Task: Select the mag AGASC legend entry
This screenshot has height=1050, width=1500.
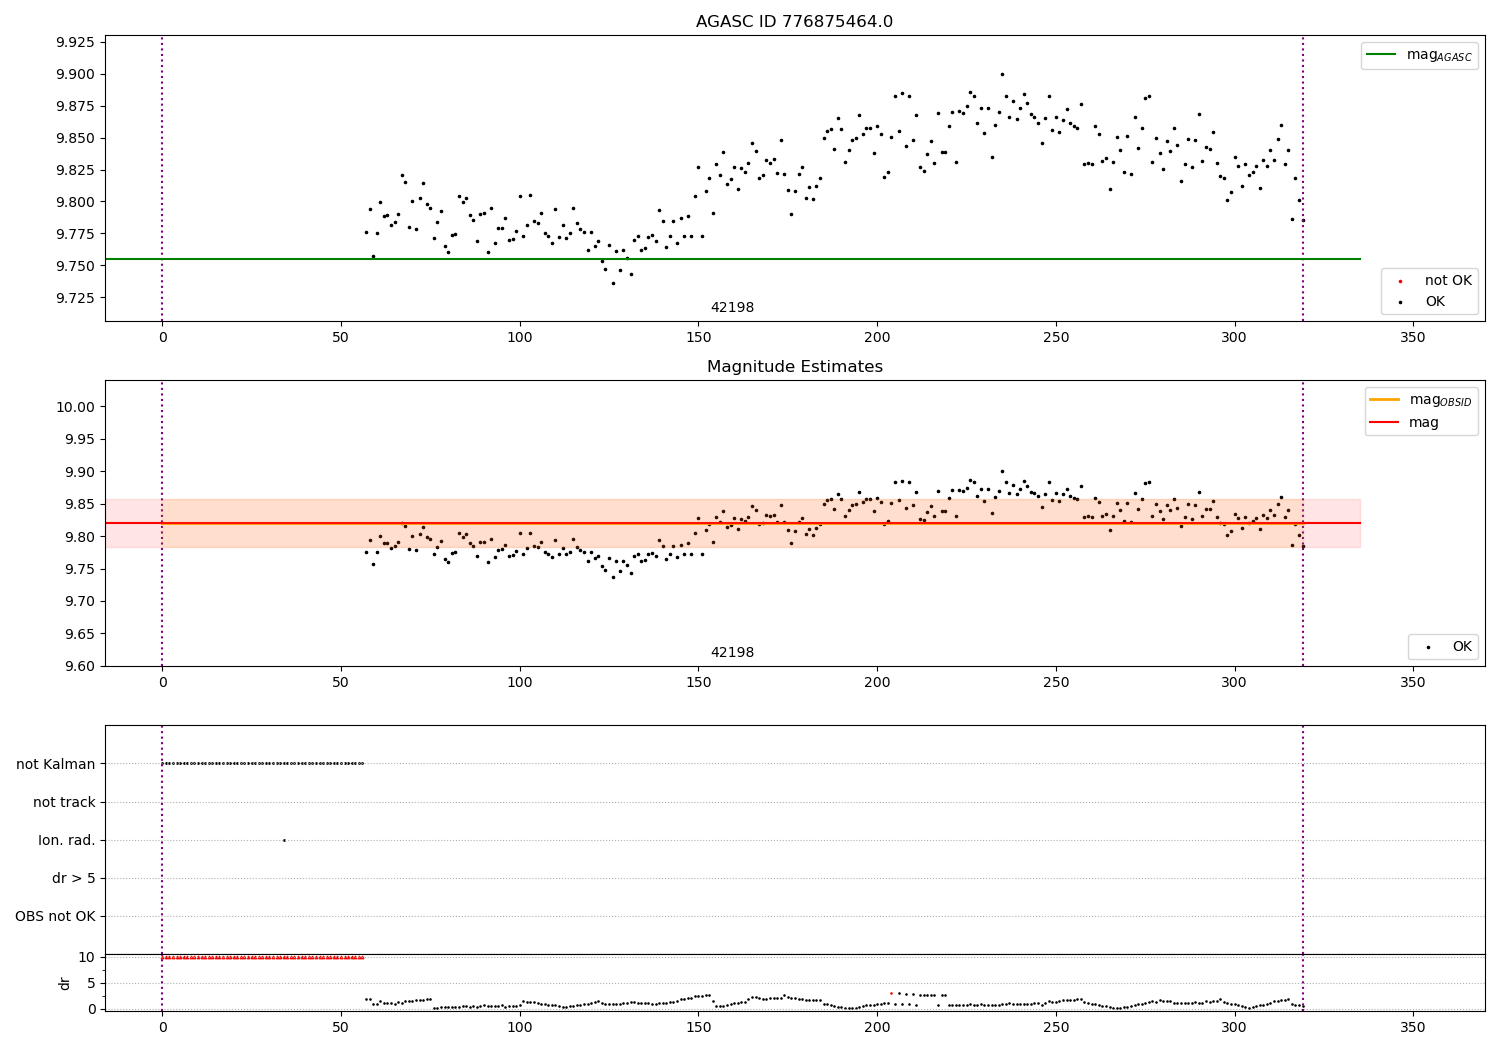Action: 1419,56
